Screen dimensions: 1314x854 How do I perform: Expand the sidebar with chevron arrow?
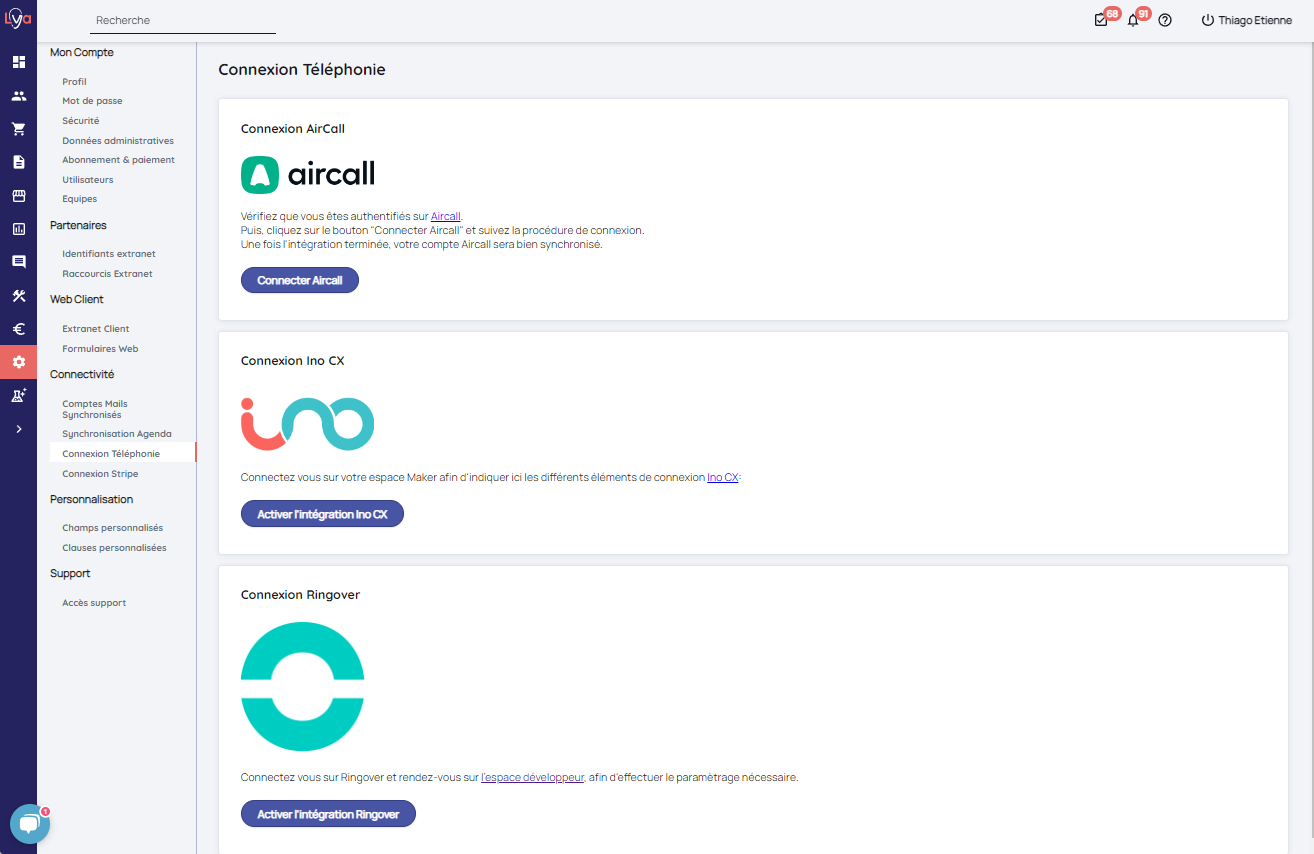[x=18, y=429]
